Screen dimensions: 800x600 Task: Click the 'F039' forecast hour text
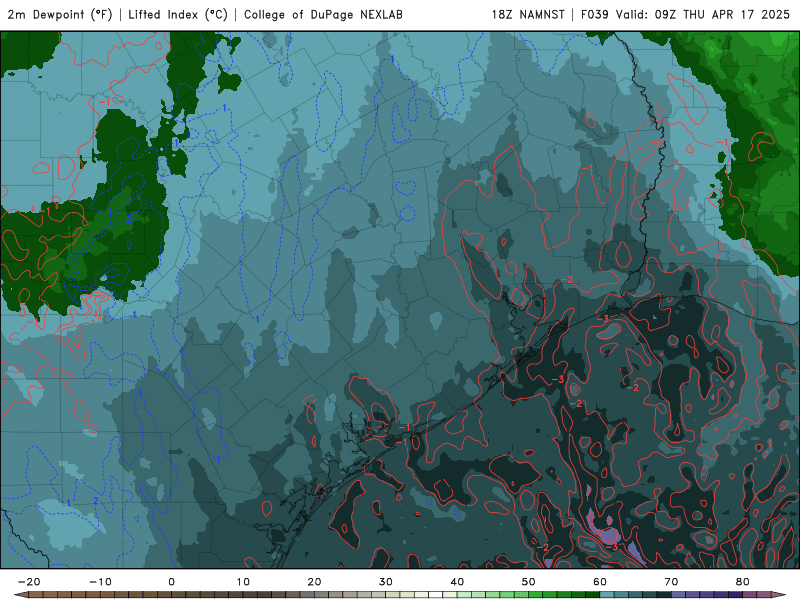coord(595,14)
